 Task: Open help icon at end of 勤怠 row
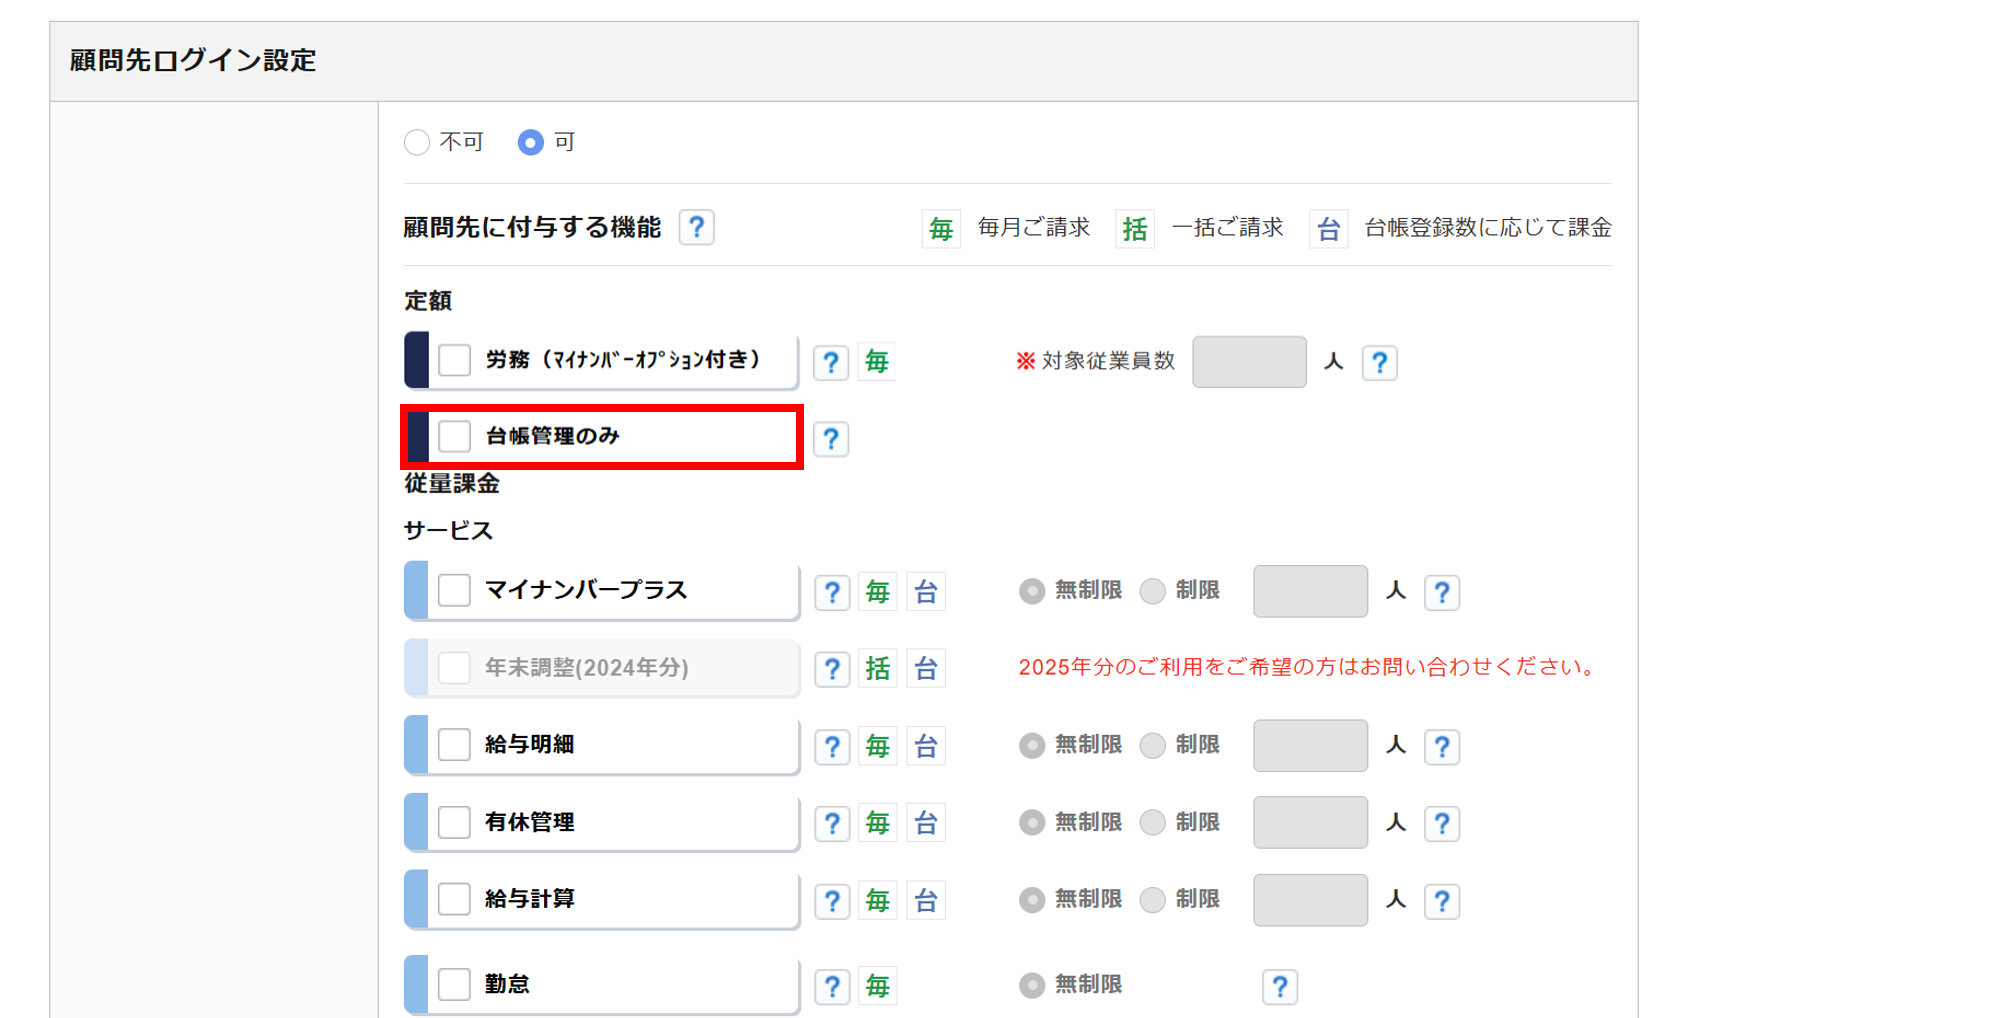pos(1279,987)
